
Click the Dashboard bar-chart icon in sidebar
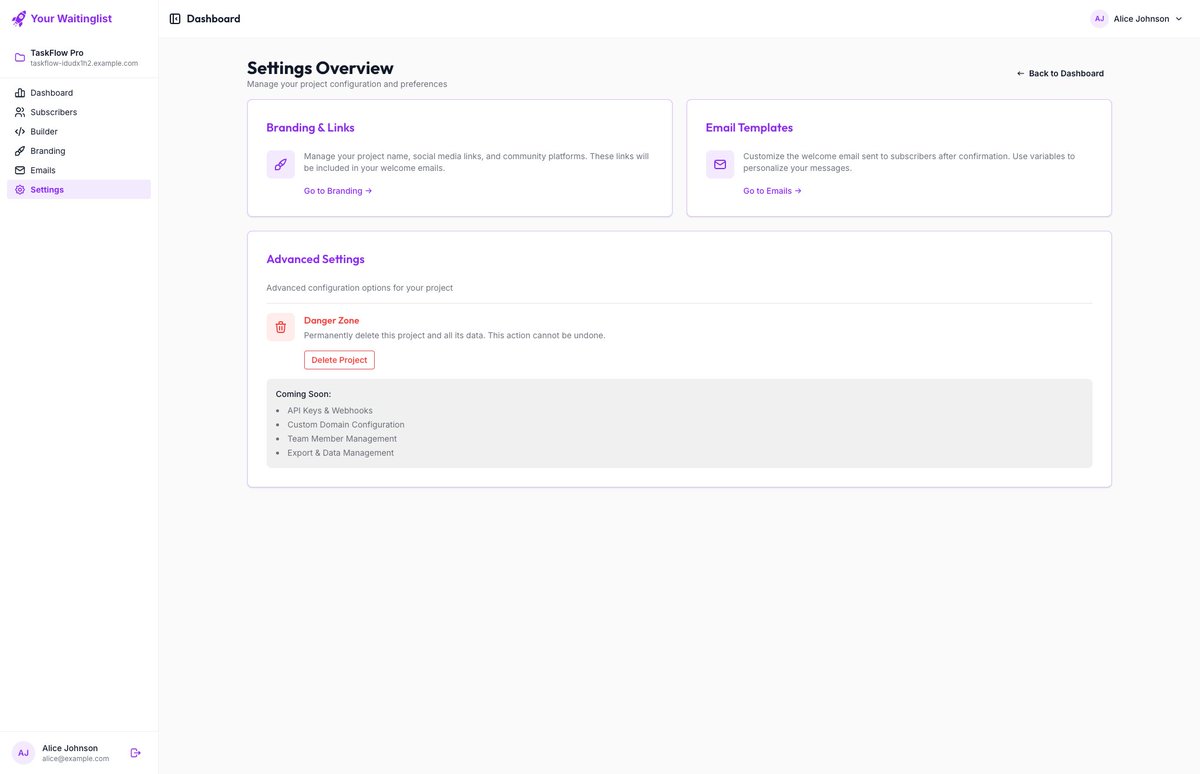(20, 93)
